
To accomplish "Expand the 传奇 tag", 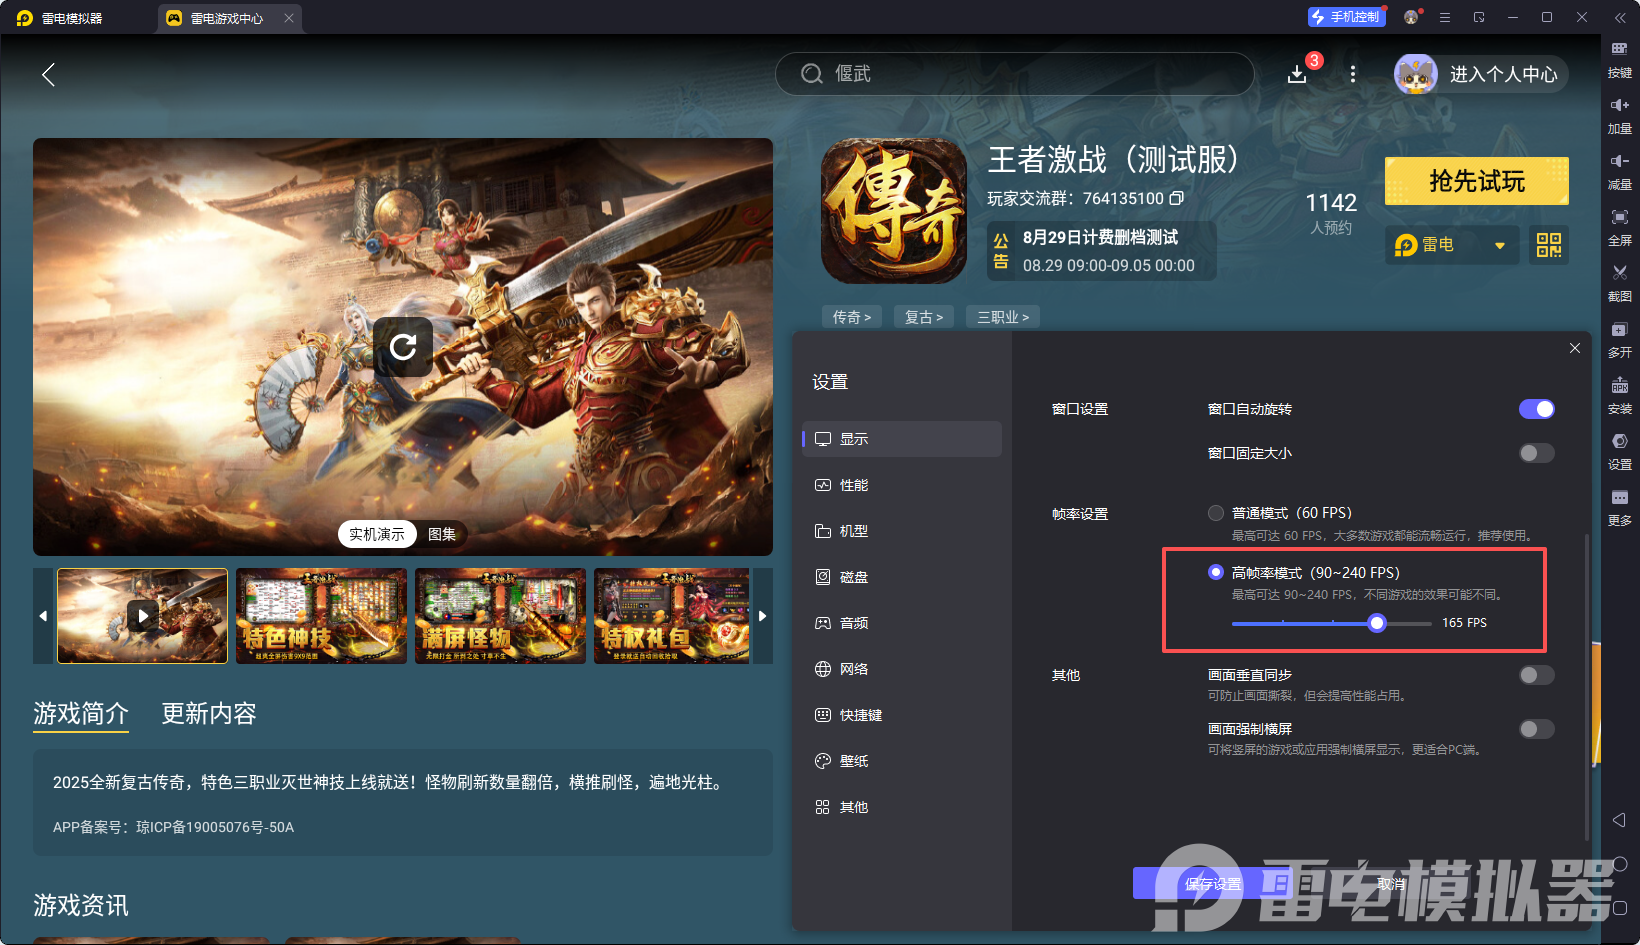I will 852,317.
